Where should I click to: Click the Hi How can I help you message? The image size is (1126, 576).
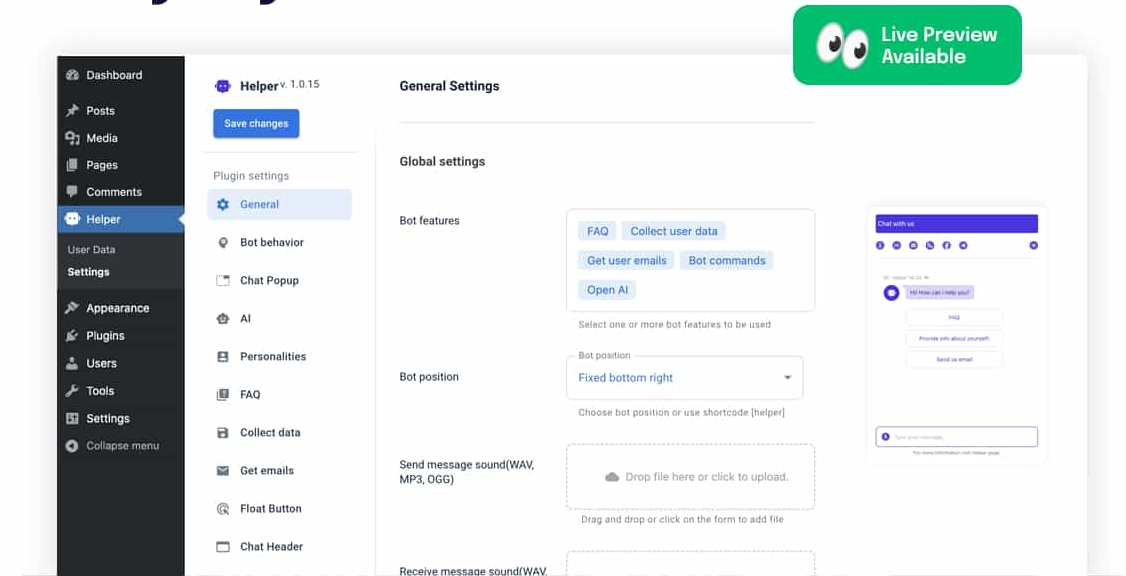click(x=939, y=293)
